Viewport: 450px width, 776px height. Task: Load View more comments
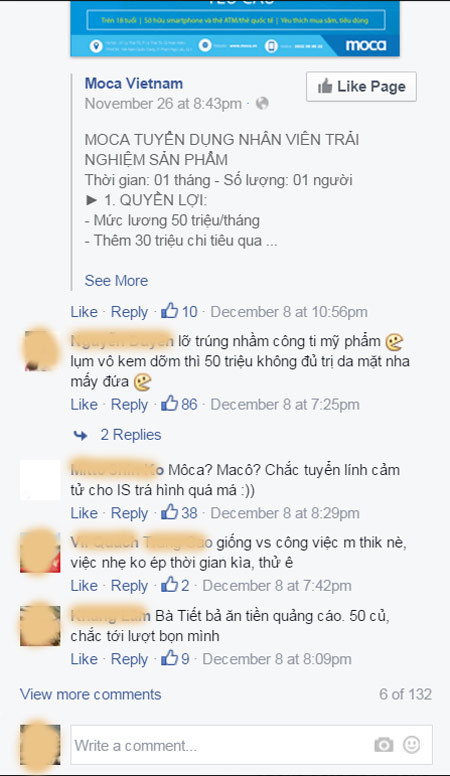91,694
